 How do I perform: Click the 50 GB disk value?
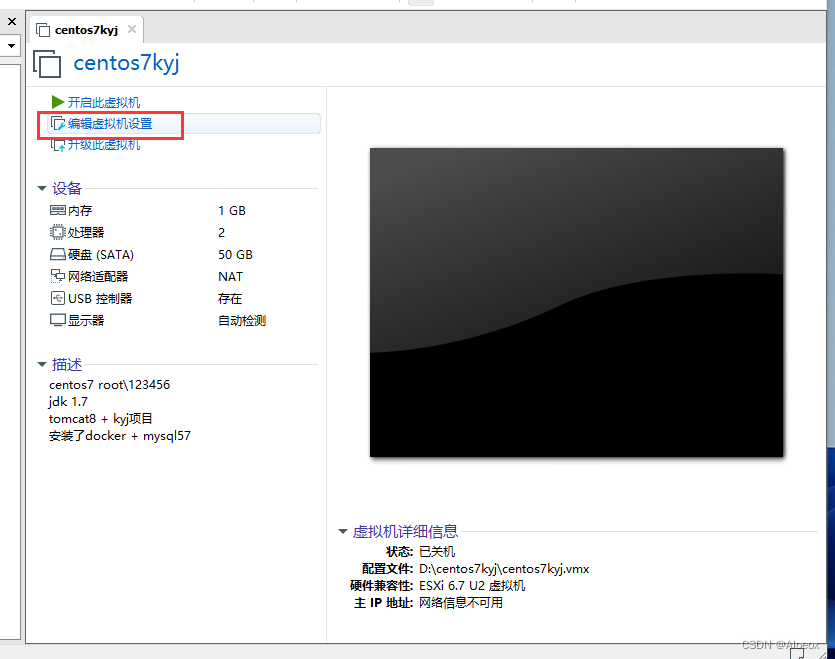point(235,255)
